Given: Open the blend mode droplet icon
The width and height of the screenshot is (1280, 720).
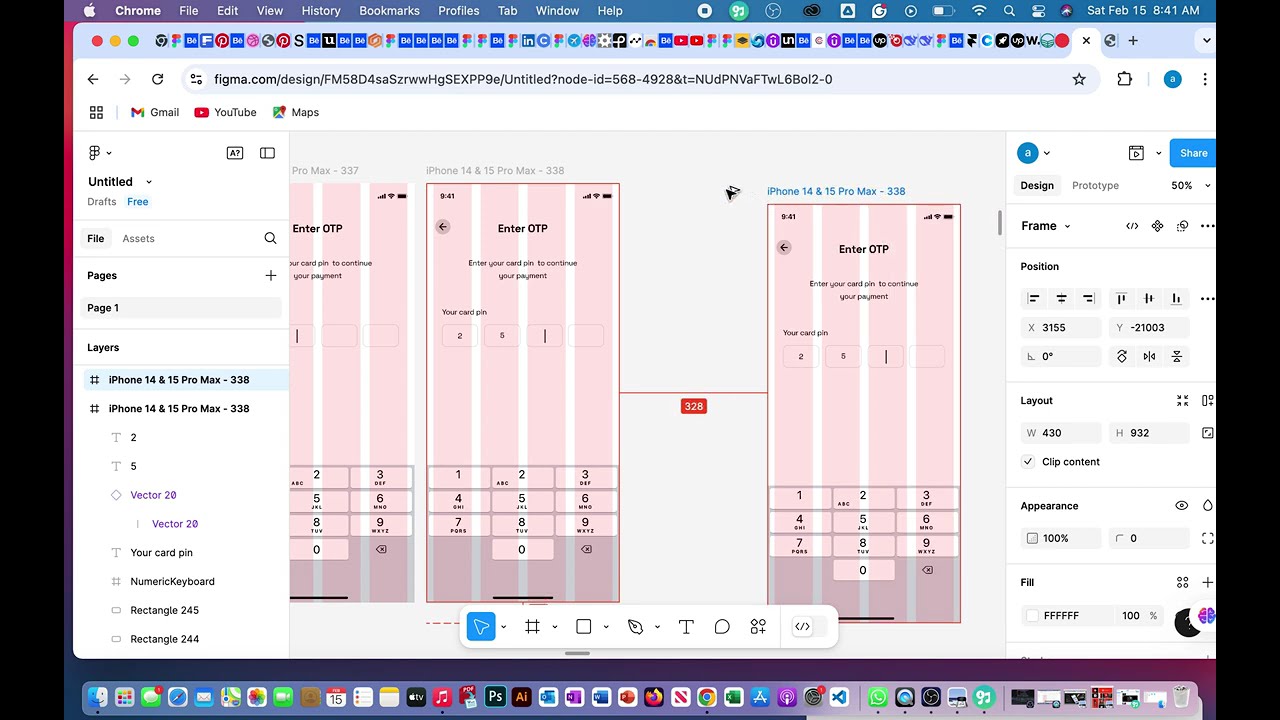Looking at the screenshot, I should 1207,506.
